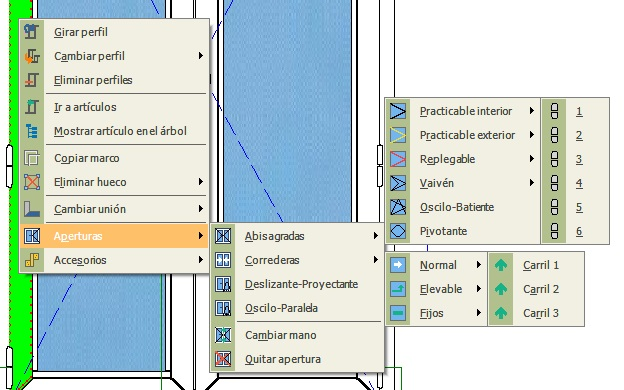Expand the Cambiar perfil submenu arrow

tap(201, 56)
